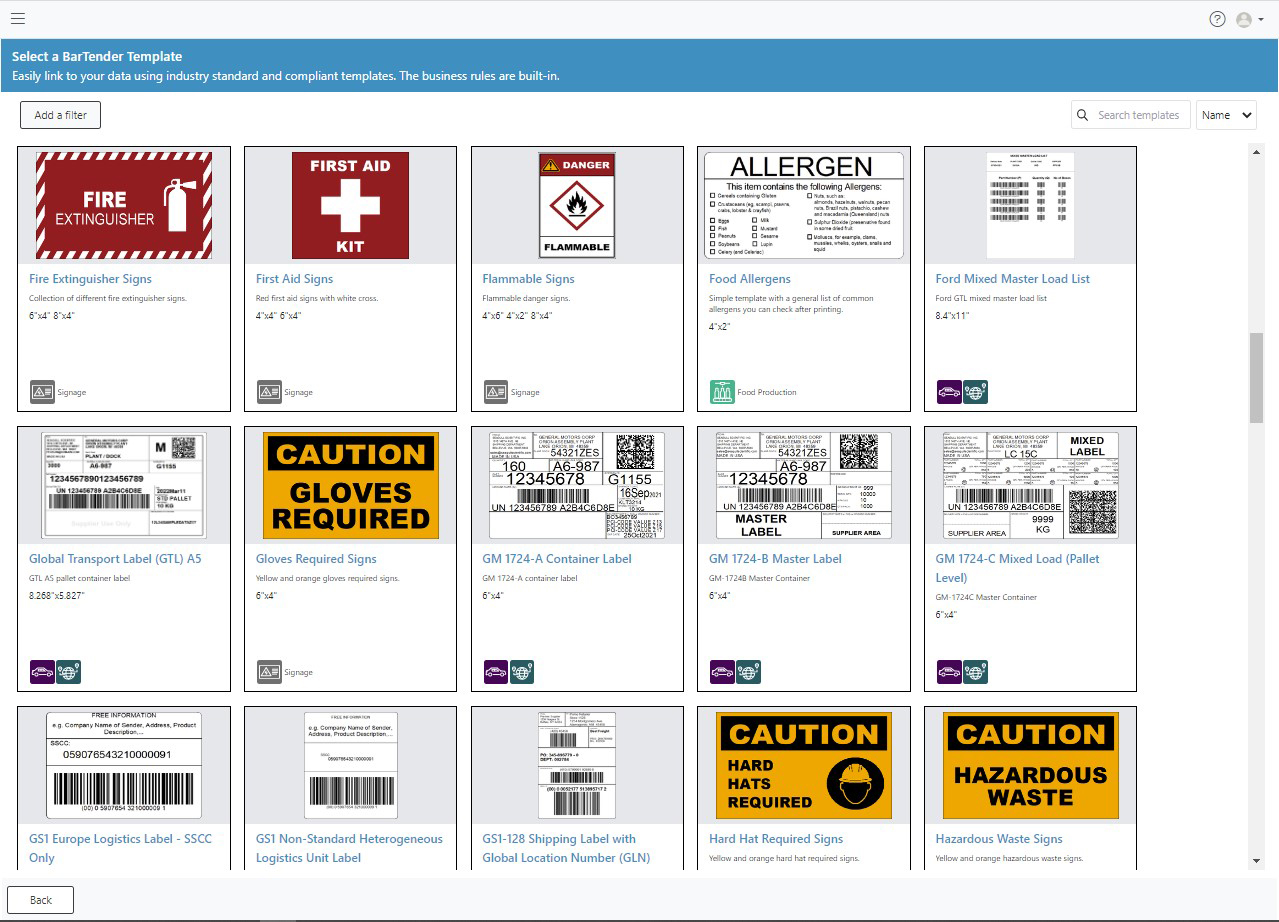Click the globe icon on GM 1724-A Container Label
The height and width of the screenshot is (922, 1279).
point(521,672)
